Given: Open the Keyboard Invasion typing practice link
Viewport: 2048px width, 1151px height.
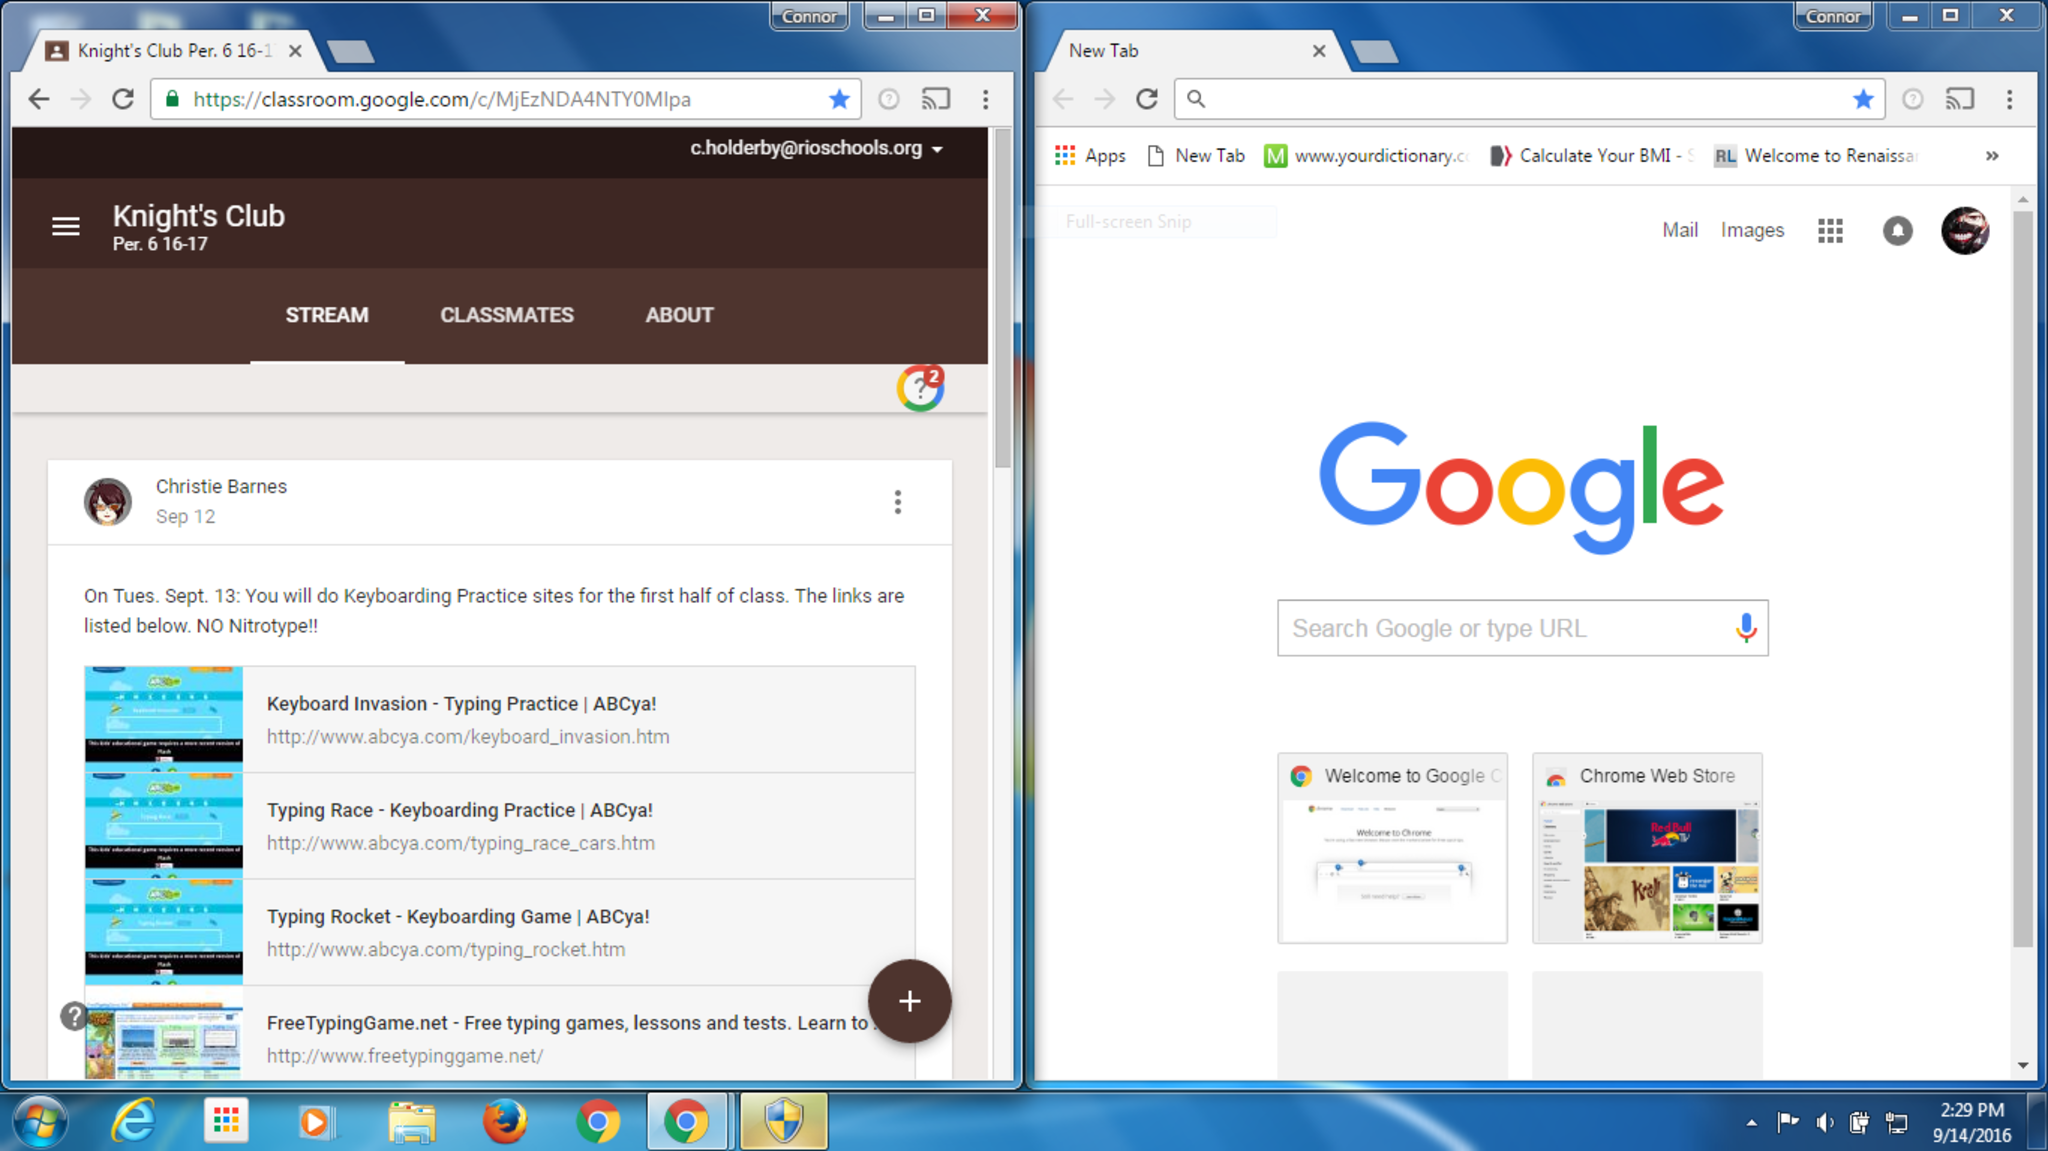Looking at the screenshot, I should coord(461,704).
